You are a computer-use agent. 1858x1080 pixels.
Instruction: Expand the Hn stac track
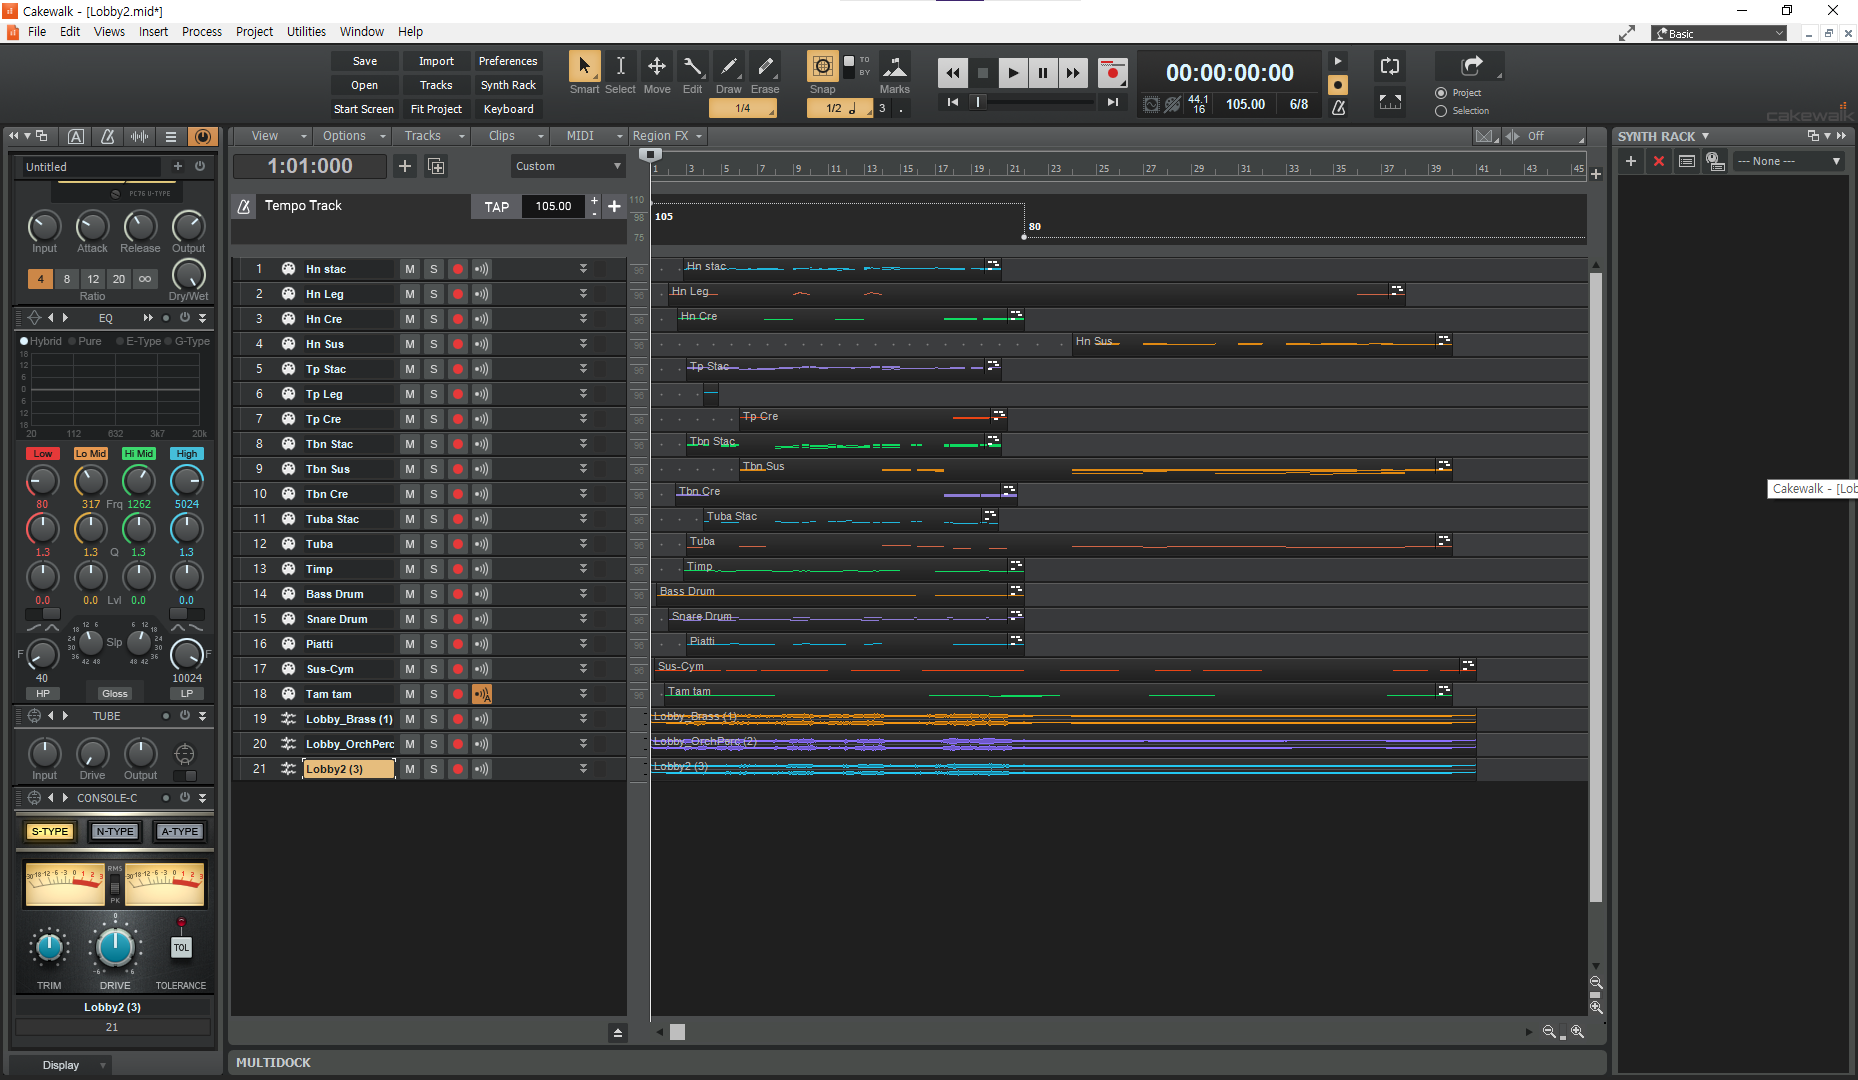coord(583,269)
